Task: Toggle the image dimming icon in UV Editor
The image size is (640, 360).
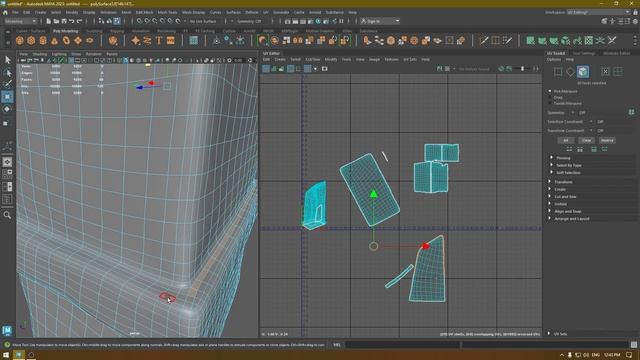Action: (509, 69)
